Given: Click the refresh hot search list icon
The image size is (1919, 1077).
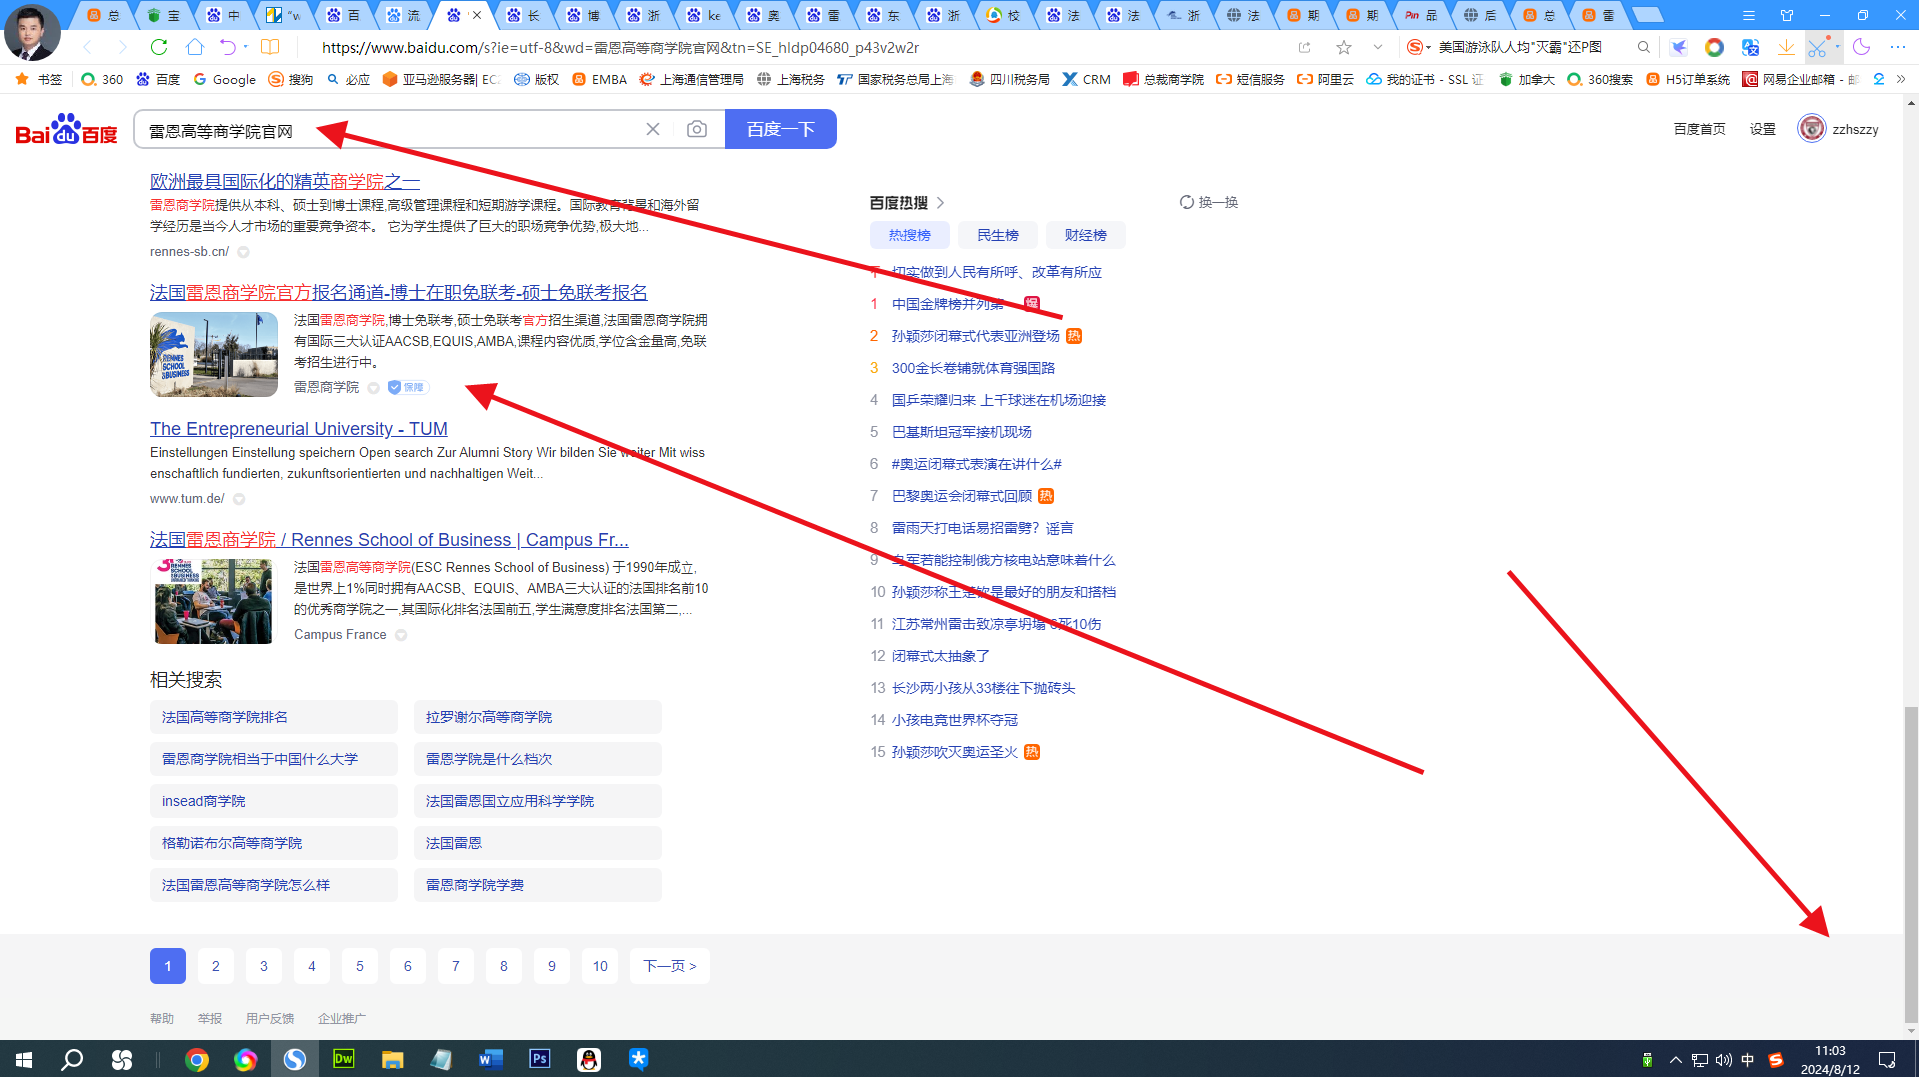Looking at the screenshot, I should (x=1187, y=202).
